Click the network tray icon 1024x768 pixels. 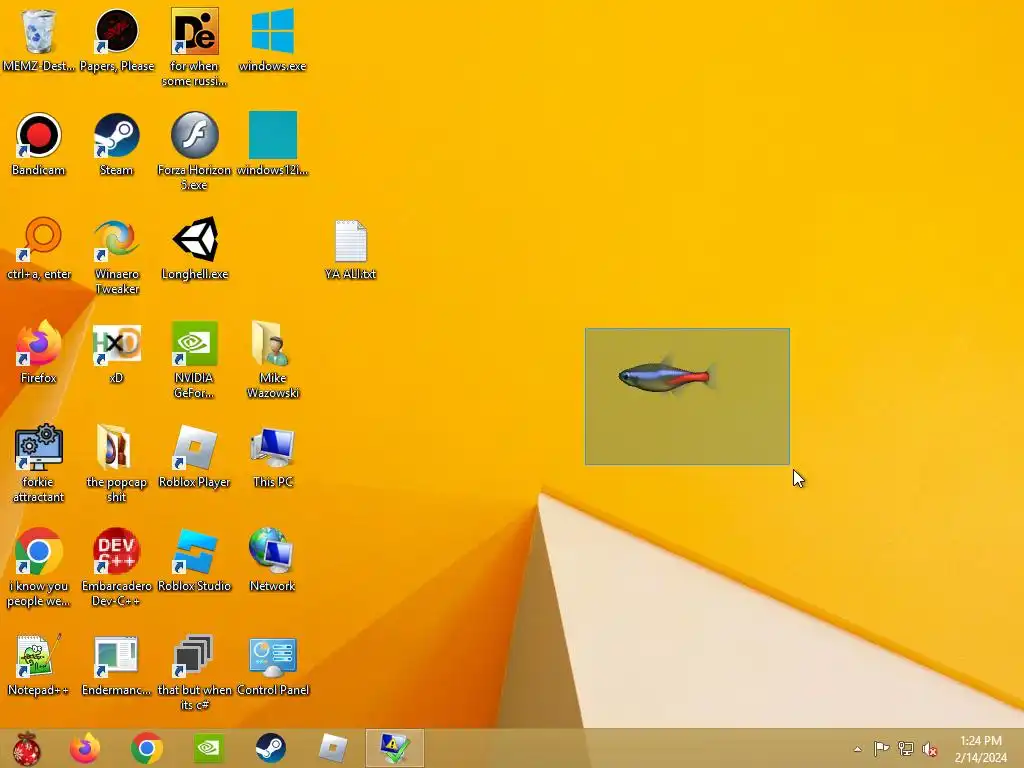(906, 748)
